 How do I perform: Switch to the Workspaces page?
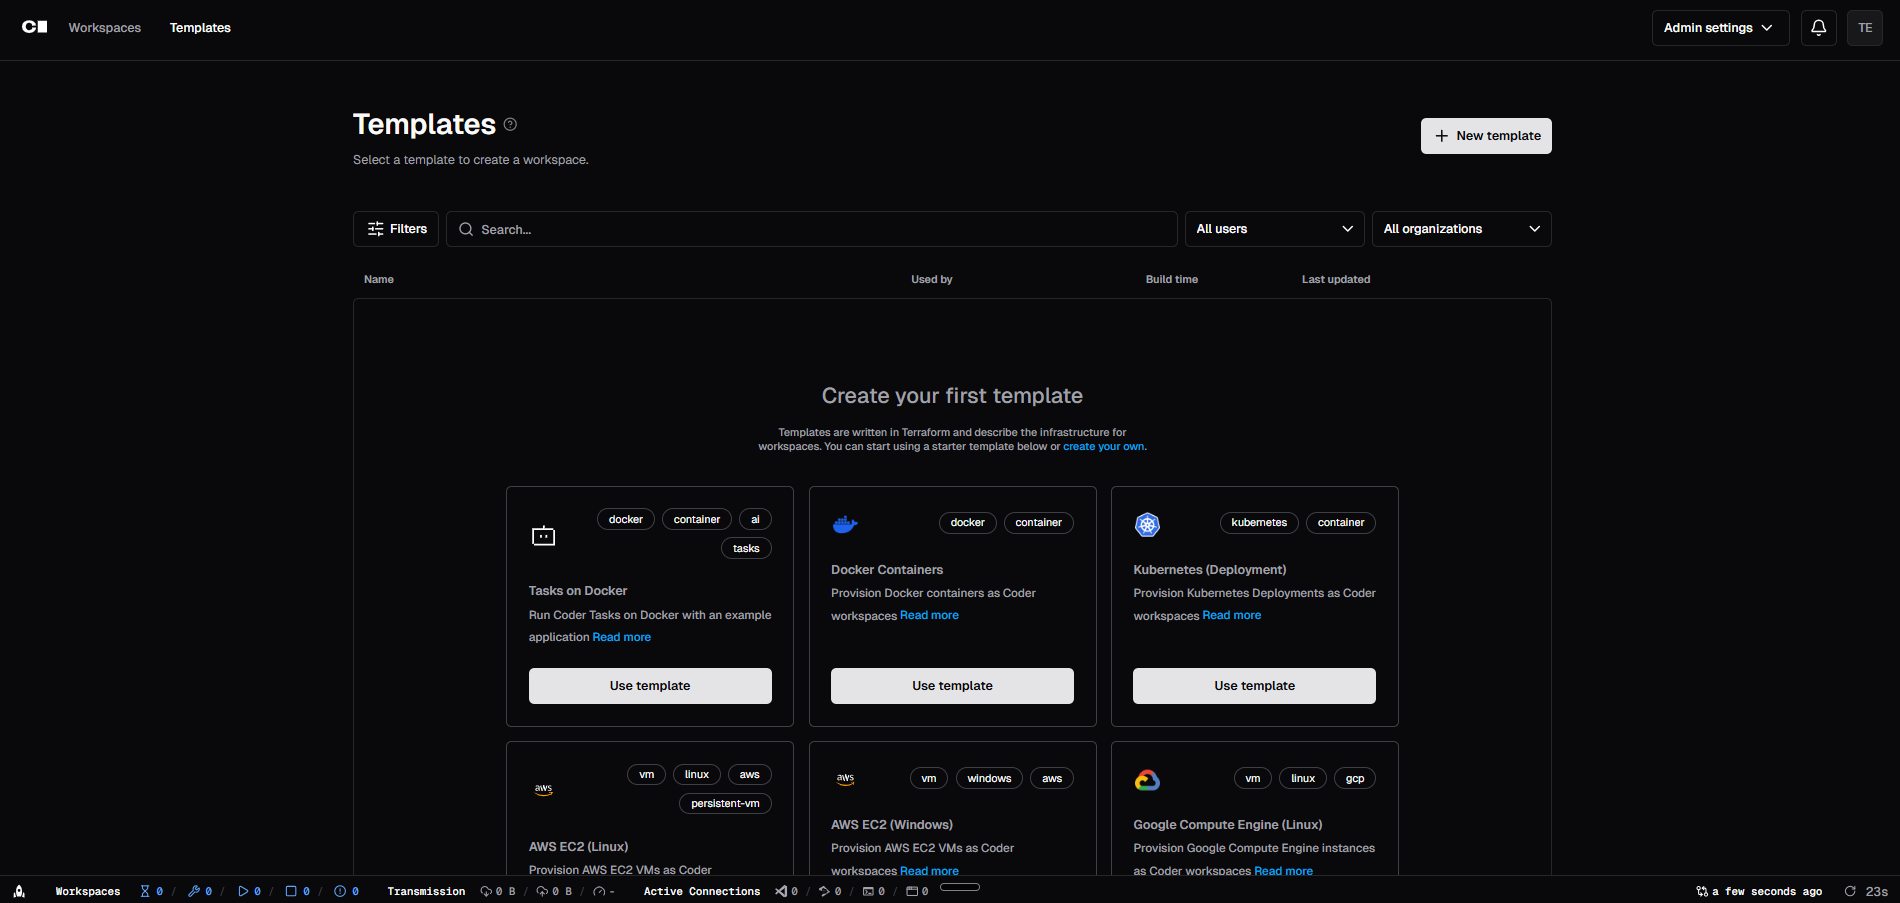pyautogui.click(x=104, y=27)
